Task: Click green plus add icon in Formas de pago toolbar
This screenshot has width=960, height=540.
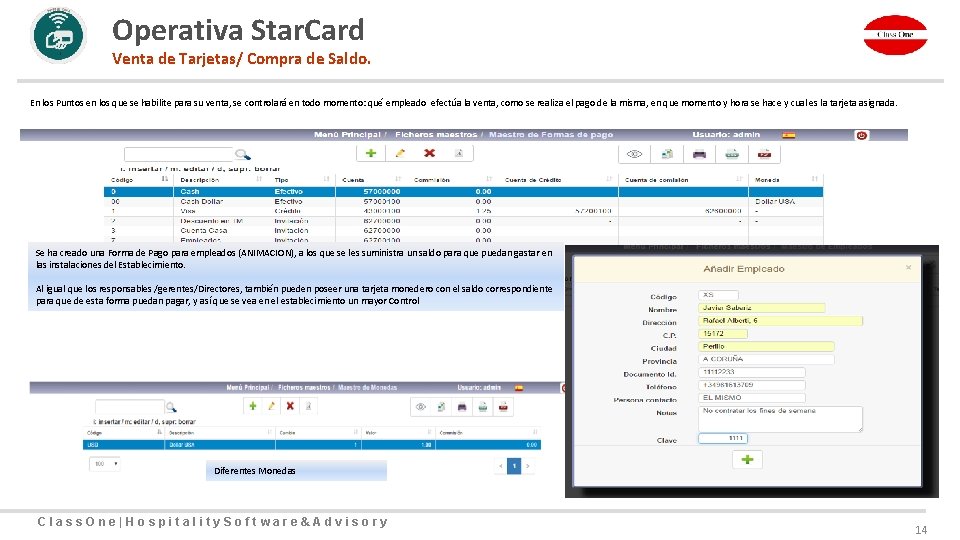Action: click(x=371, y=153)
